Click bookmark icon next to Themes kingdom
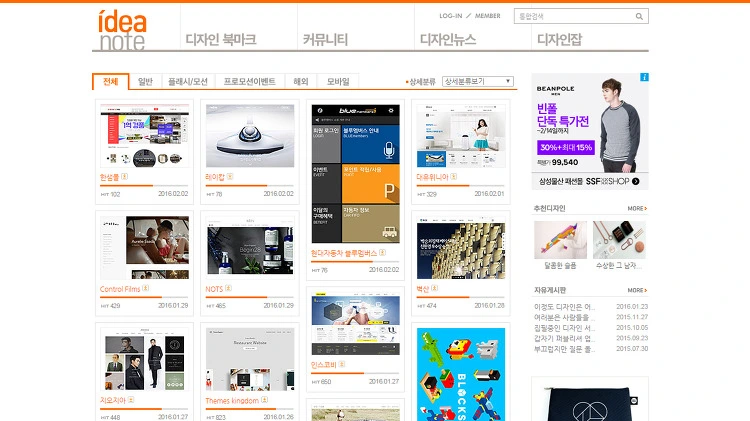750x421 pixels. [265, 399]
